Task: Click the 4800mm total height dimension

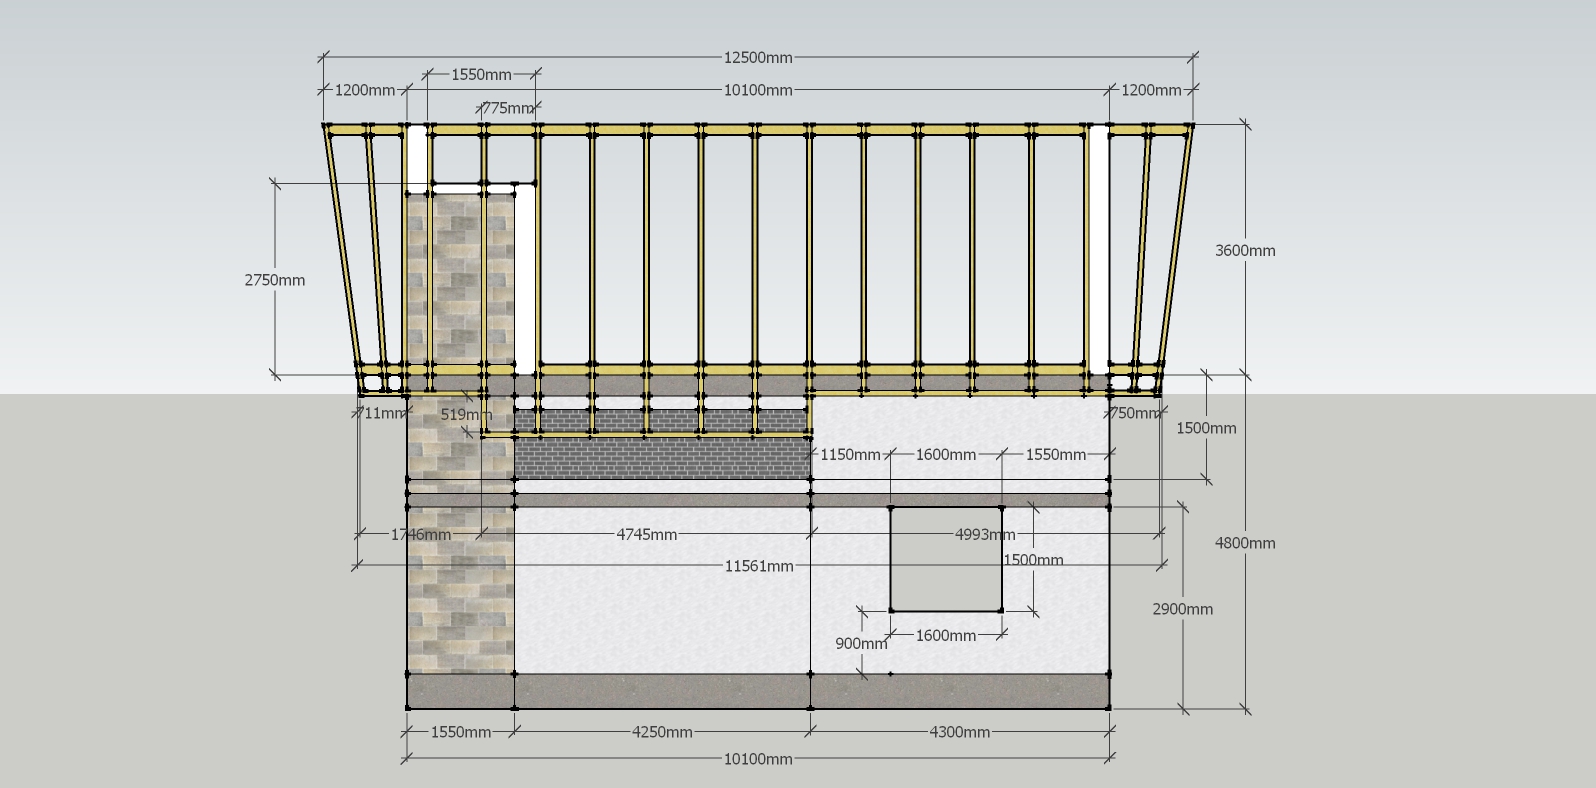Action: [x=1245, y=543]
